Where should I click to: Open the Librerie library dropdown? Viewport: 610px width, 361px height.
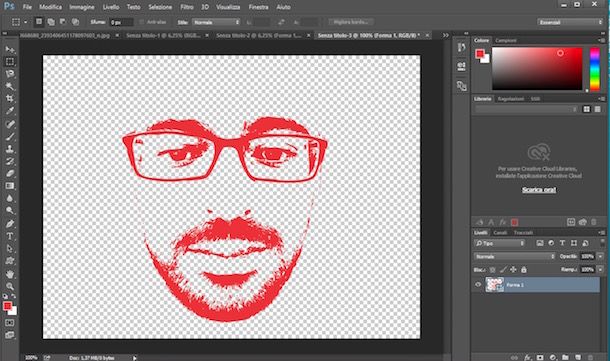pyautogui.click(x=526, y=109)
